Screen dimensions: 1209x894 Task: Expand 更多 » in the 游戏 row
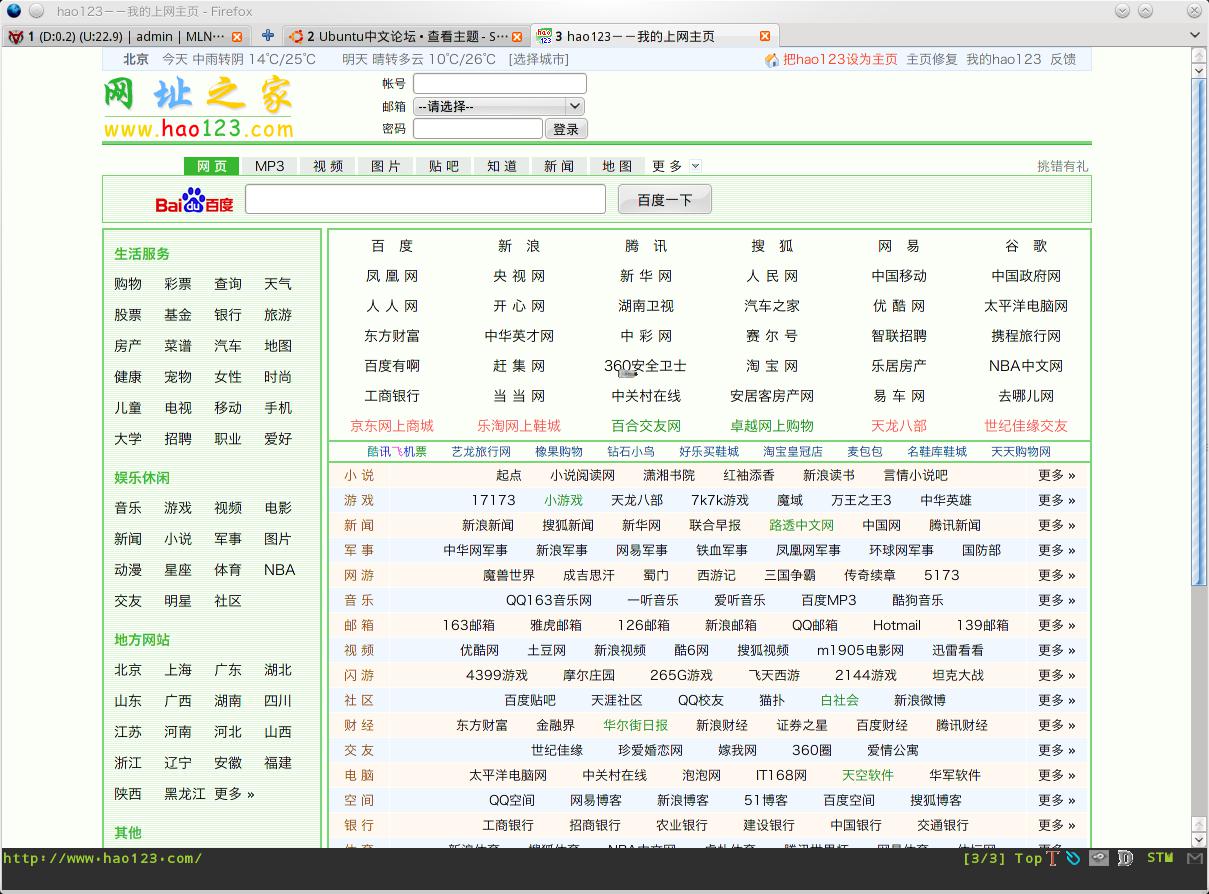pyautogui.click(x=1057, y=500)
